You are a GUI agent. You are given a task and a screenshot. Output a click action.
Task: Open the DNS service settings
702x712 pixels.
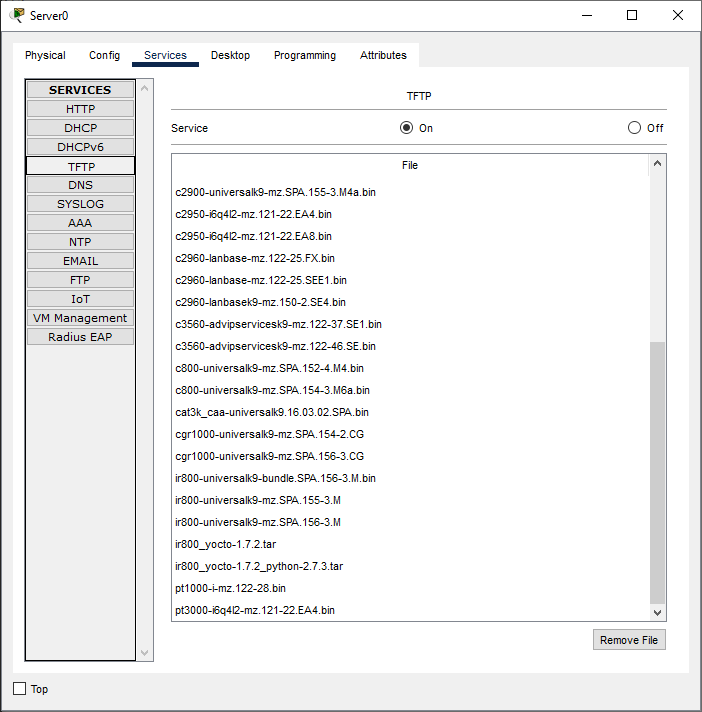80,185
